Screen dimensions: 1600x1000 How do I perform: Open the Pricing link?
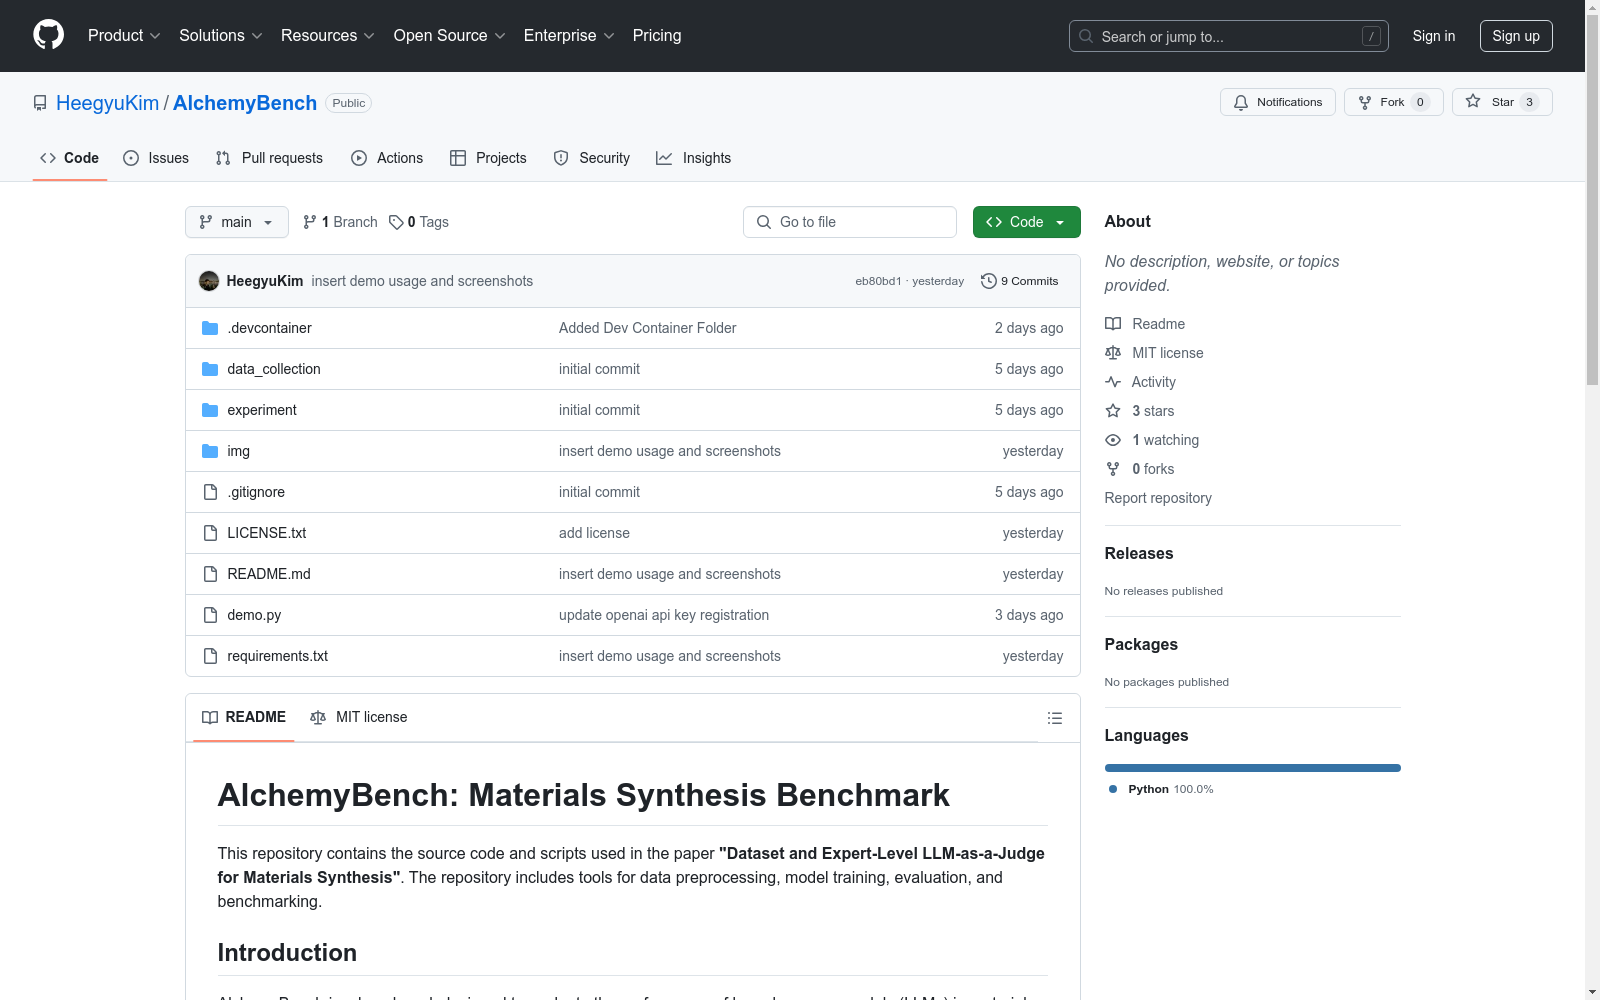657,36
